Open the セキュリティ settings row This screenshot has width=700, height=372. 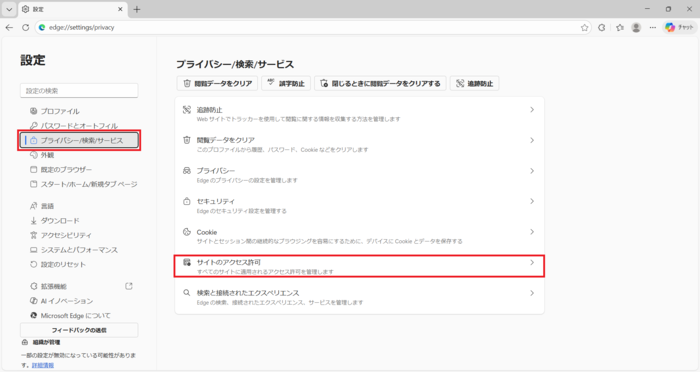[x=359, y=205]
